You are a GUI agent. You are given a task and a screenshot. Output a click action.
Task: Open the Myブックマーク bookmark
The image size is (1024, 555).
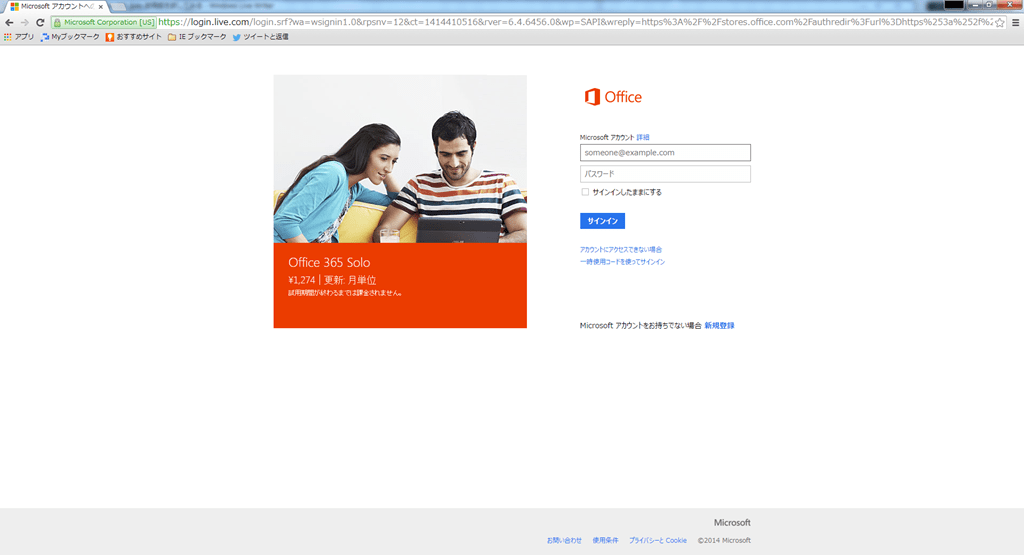click(70, 37)
